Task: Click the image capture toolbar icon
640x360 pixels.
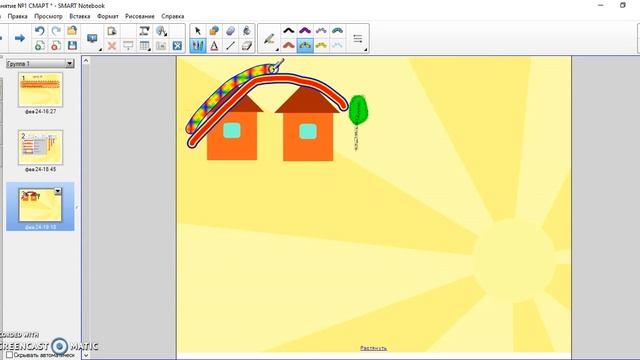Action: point(161,46)
